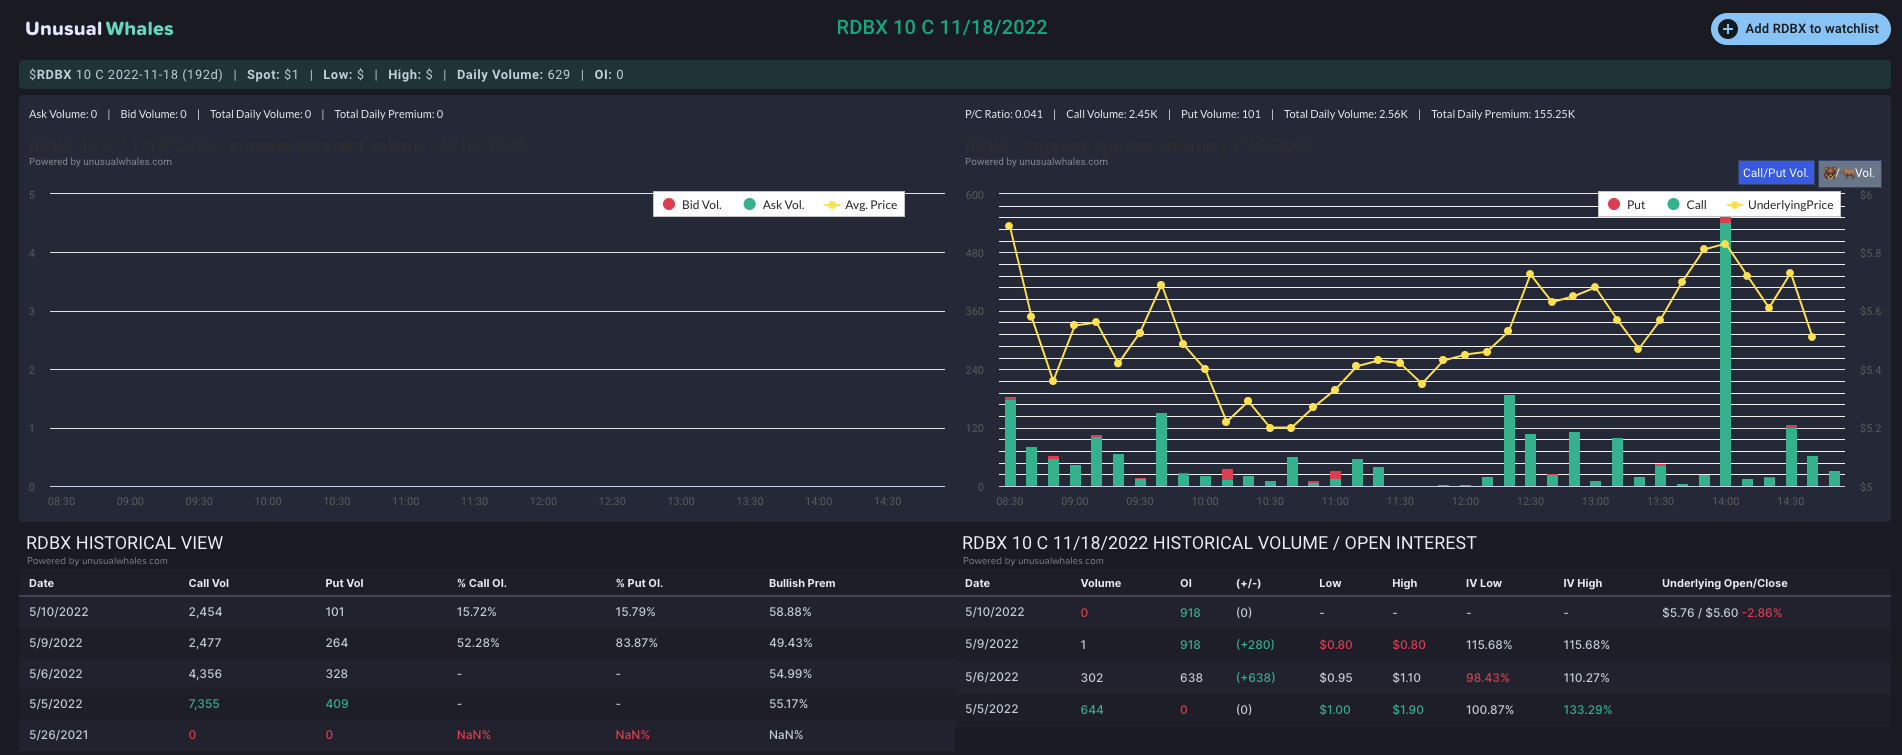The image size is (1902, 755).
Task: Toggle the Avg. Price series in the legend
Action: [x=861, y=205]
